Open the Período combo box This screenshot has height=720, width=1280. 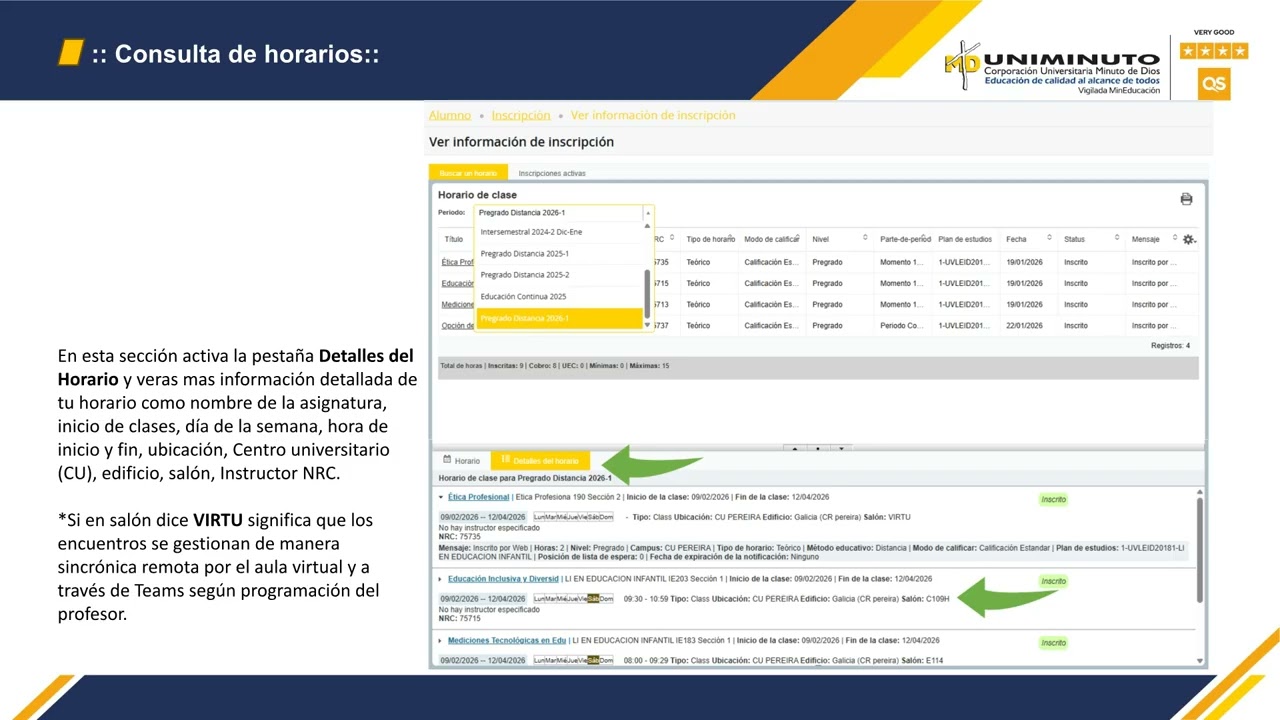(x=563, y=213)
